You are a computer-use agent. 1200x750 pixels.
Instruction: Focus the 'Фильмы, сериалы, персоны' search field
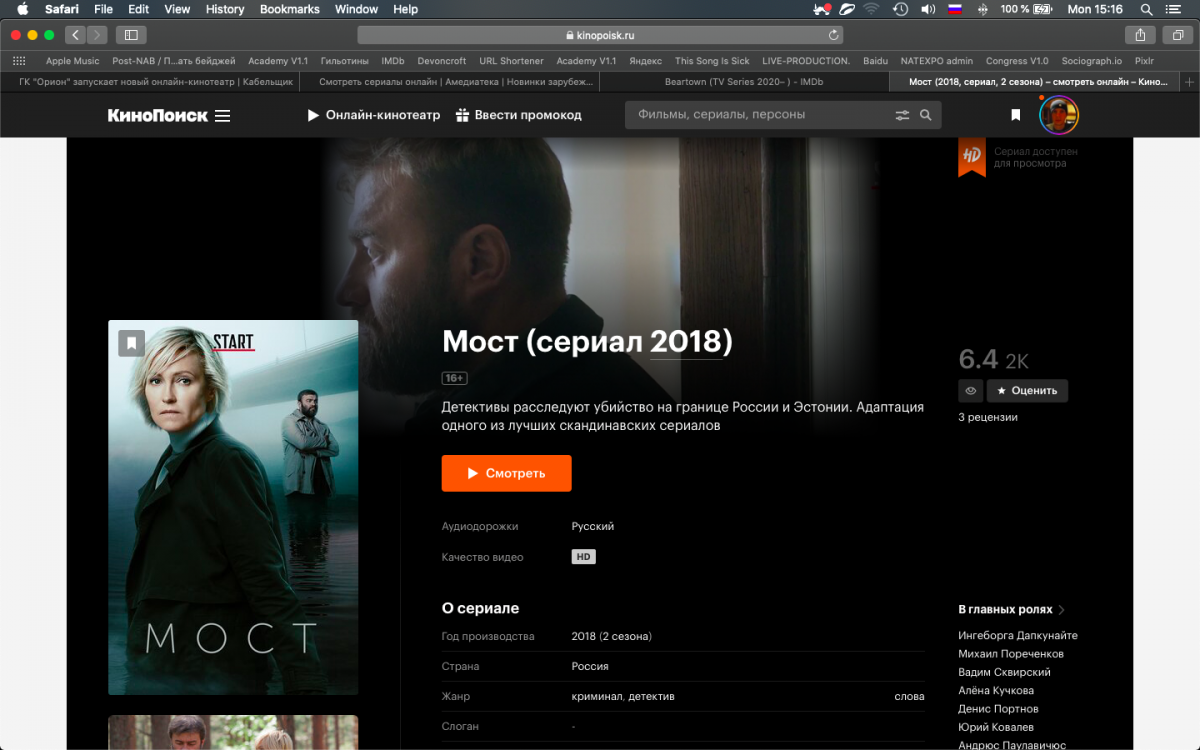click(760, 115)
